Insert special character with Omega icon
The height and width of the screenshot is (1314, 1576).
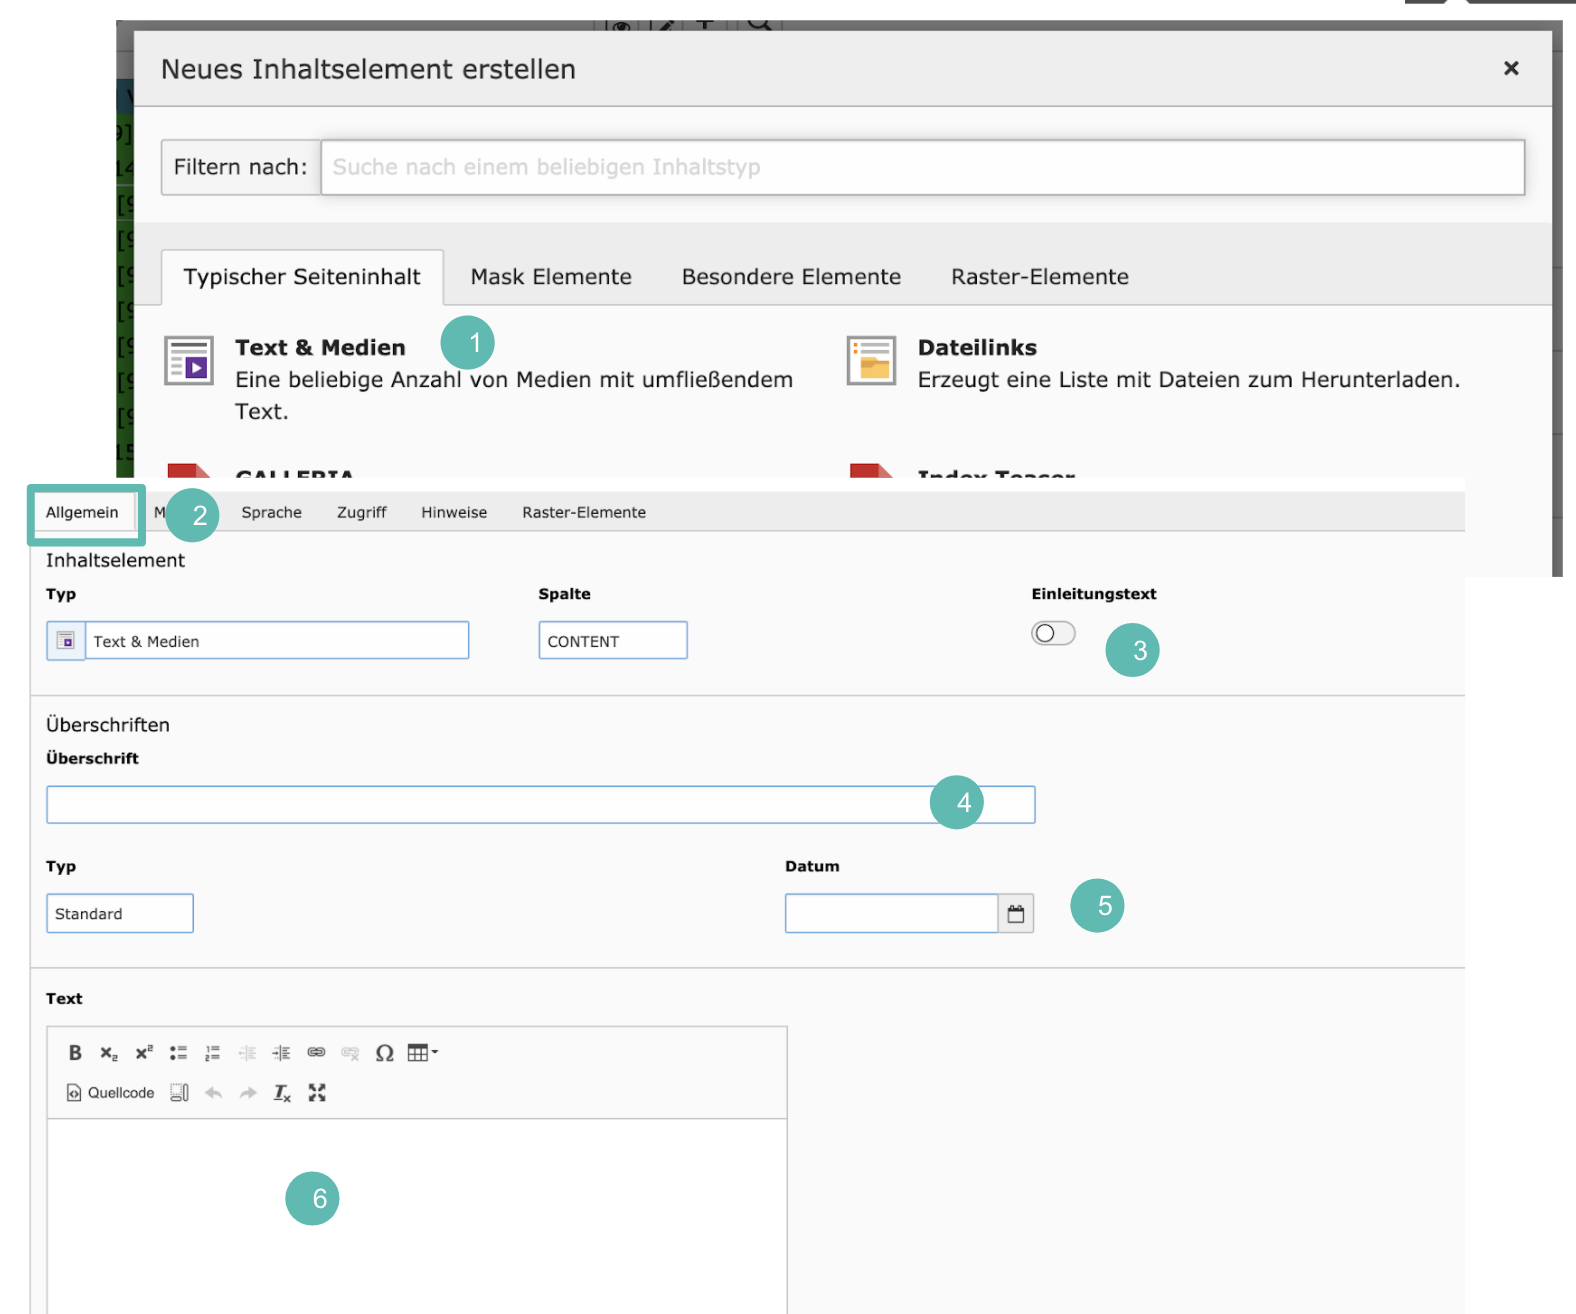pos(384,1053)
